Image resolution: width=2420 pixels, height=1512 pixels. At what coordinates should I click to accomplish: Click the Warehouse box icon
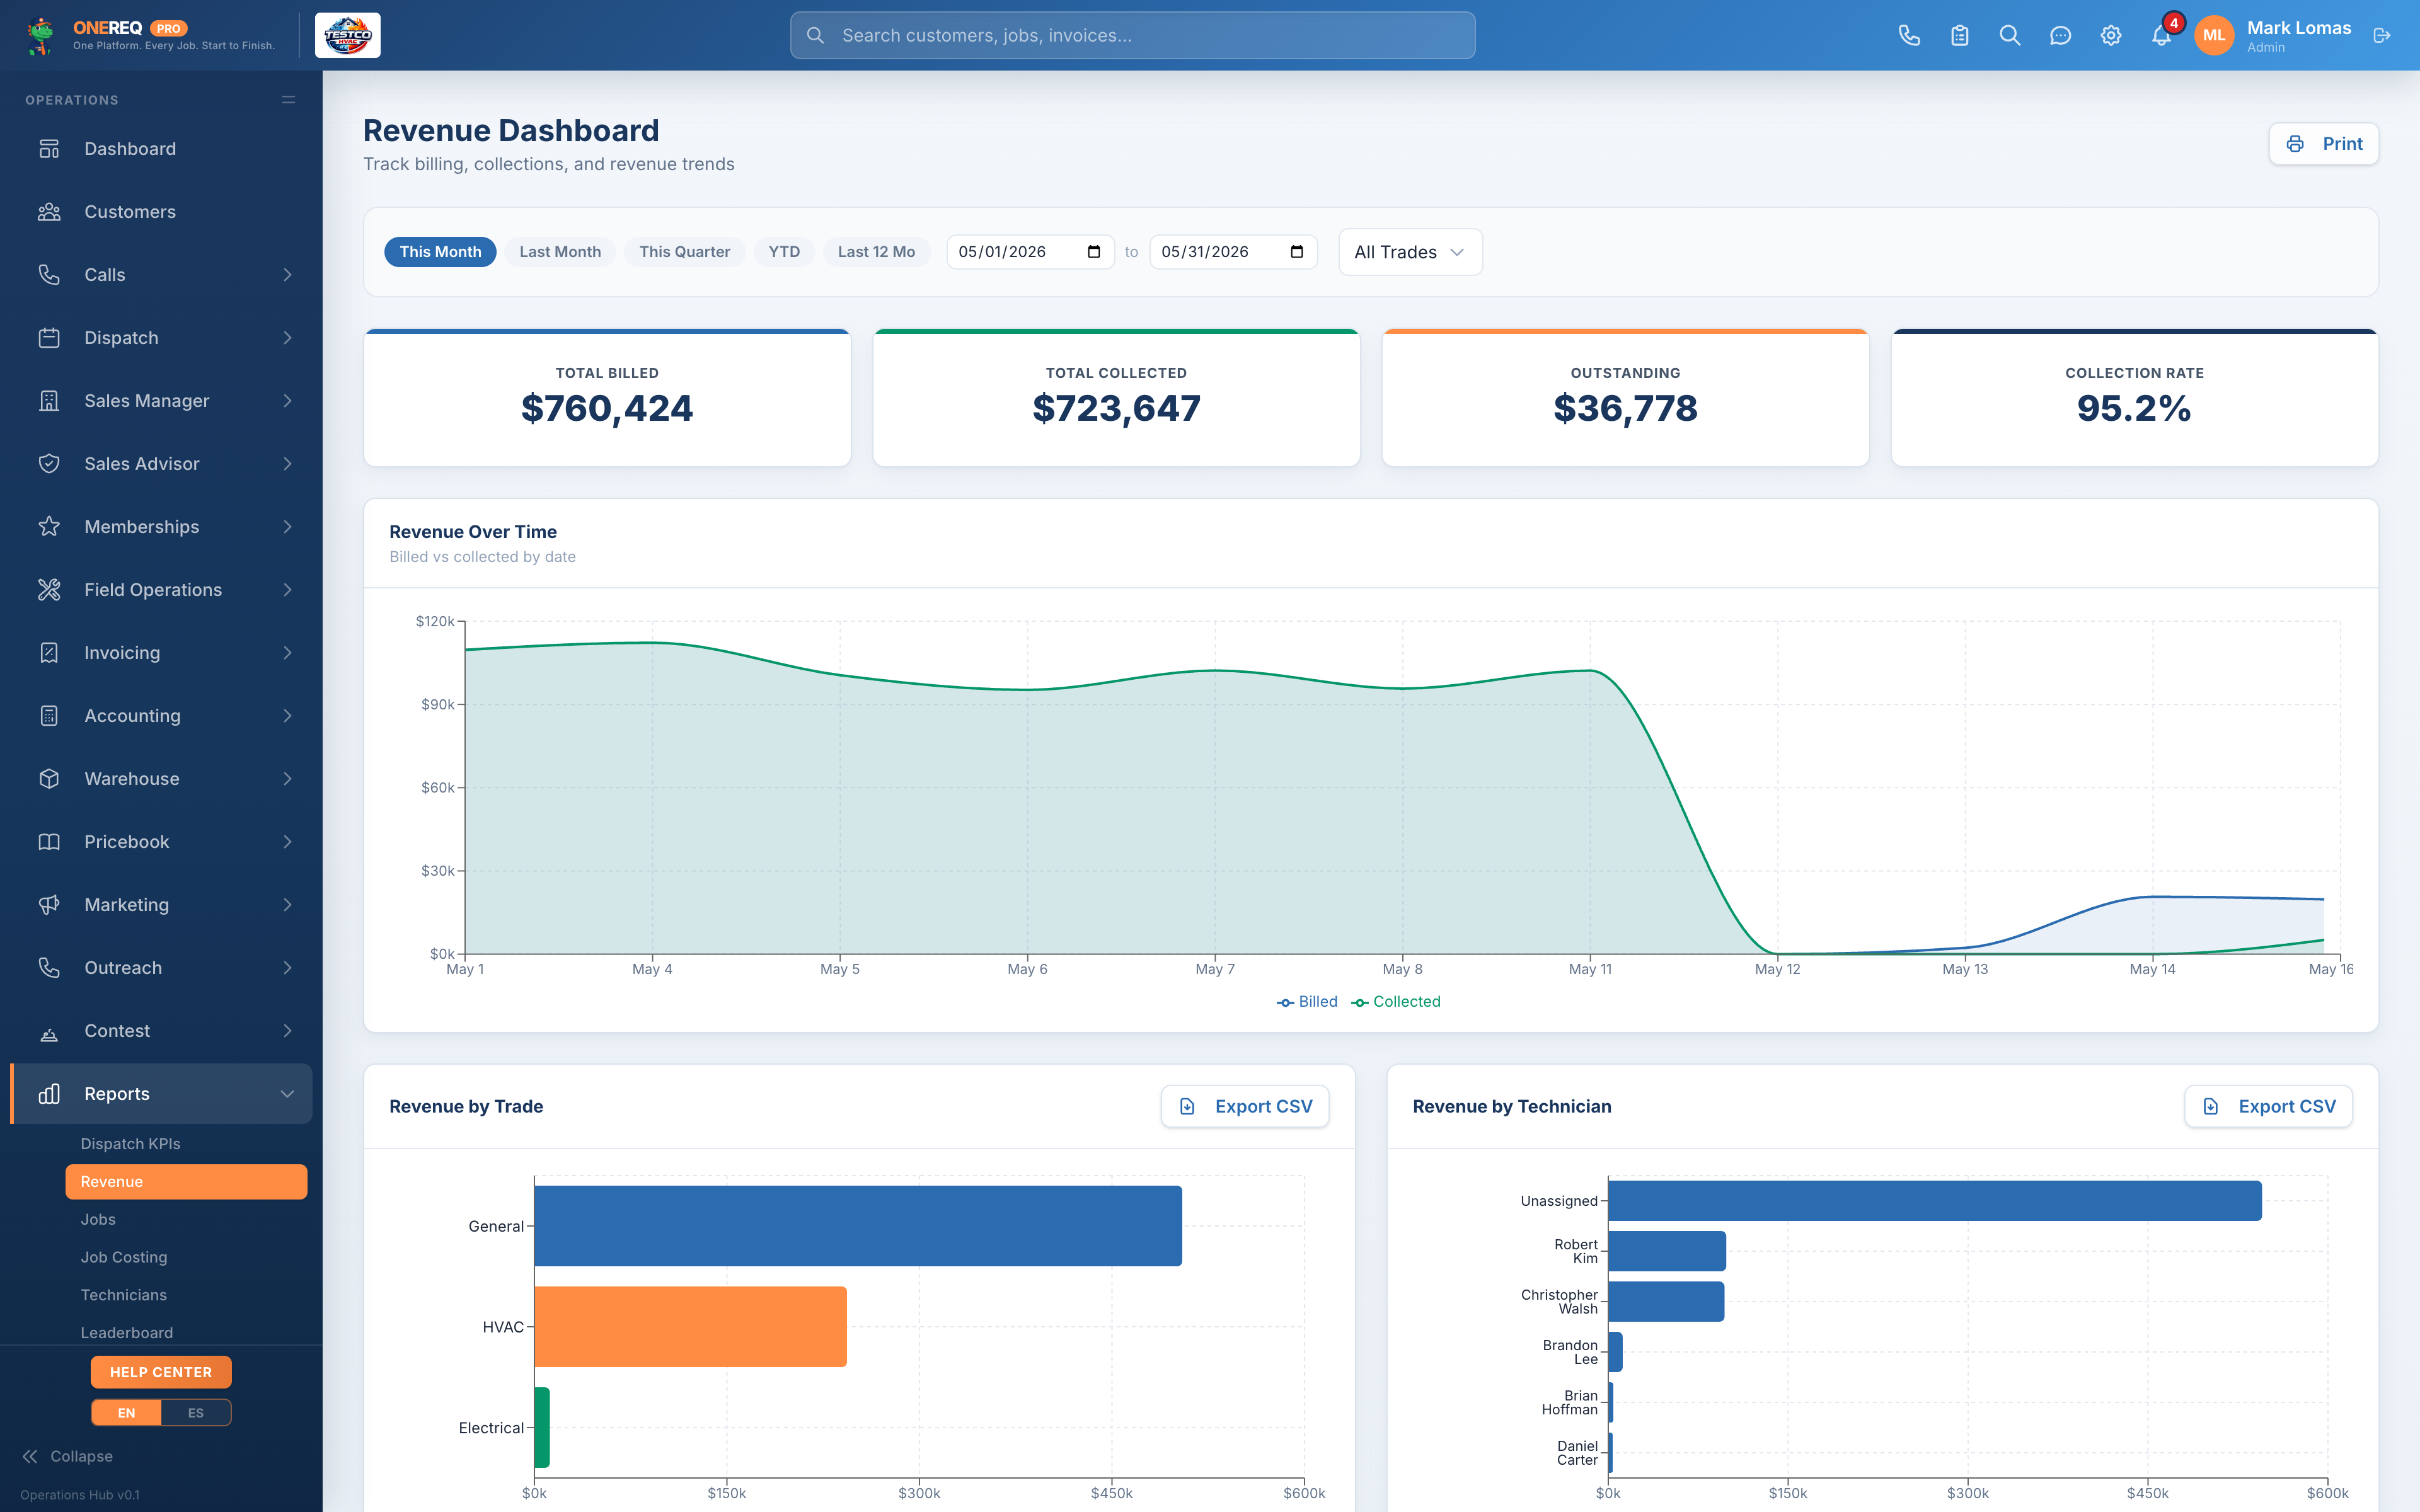pyautogui.click(x=49, y=779)
